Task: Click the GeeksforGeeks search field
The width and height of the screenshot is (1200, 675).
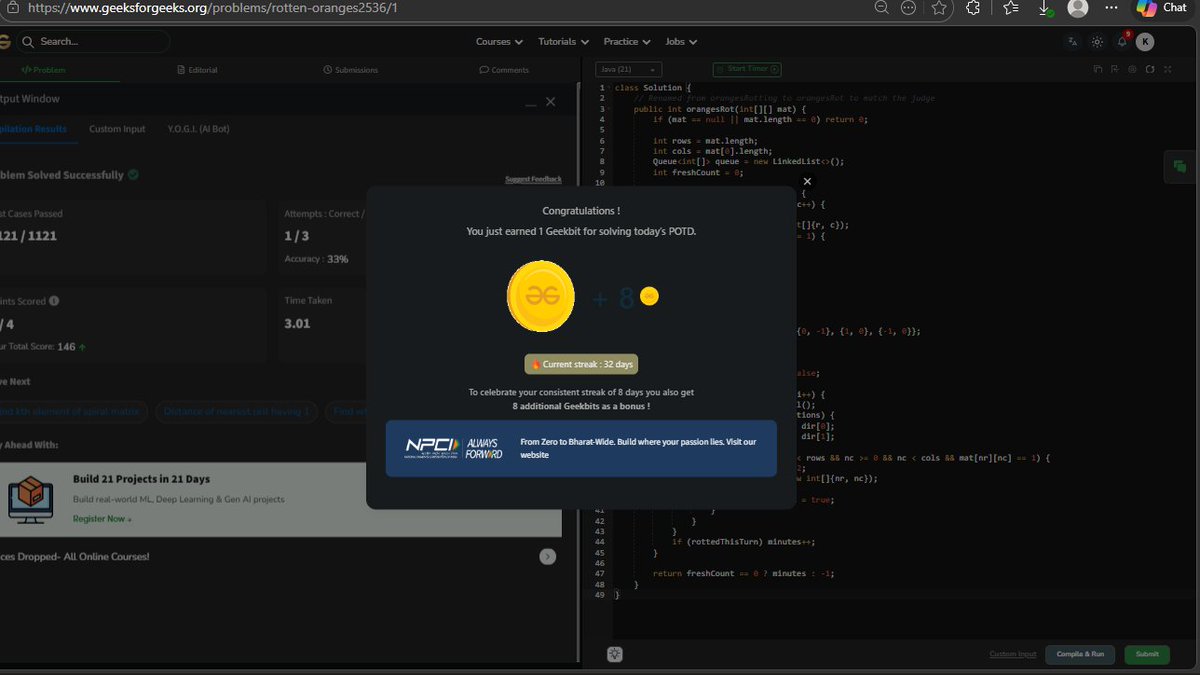Action: pos(95,42)
